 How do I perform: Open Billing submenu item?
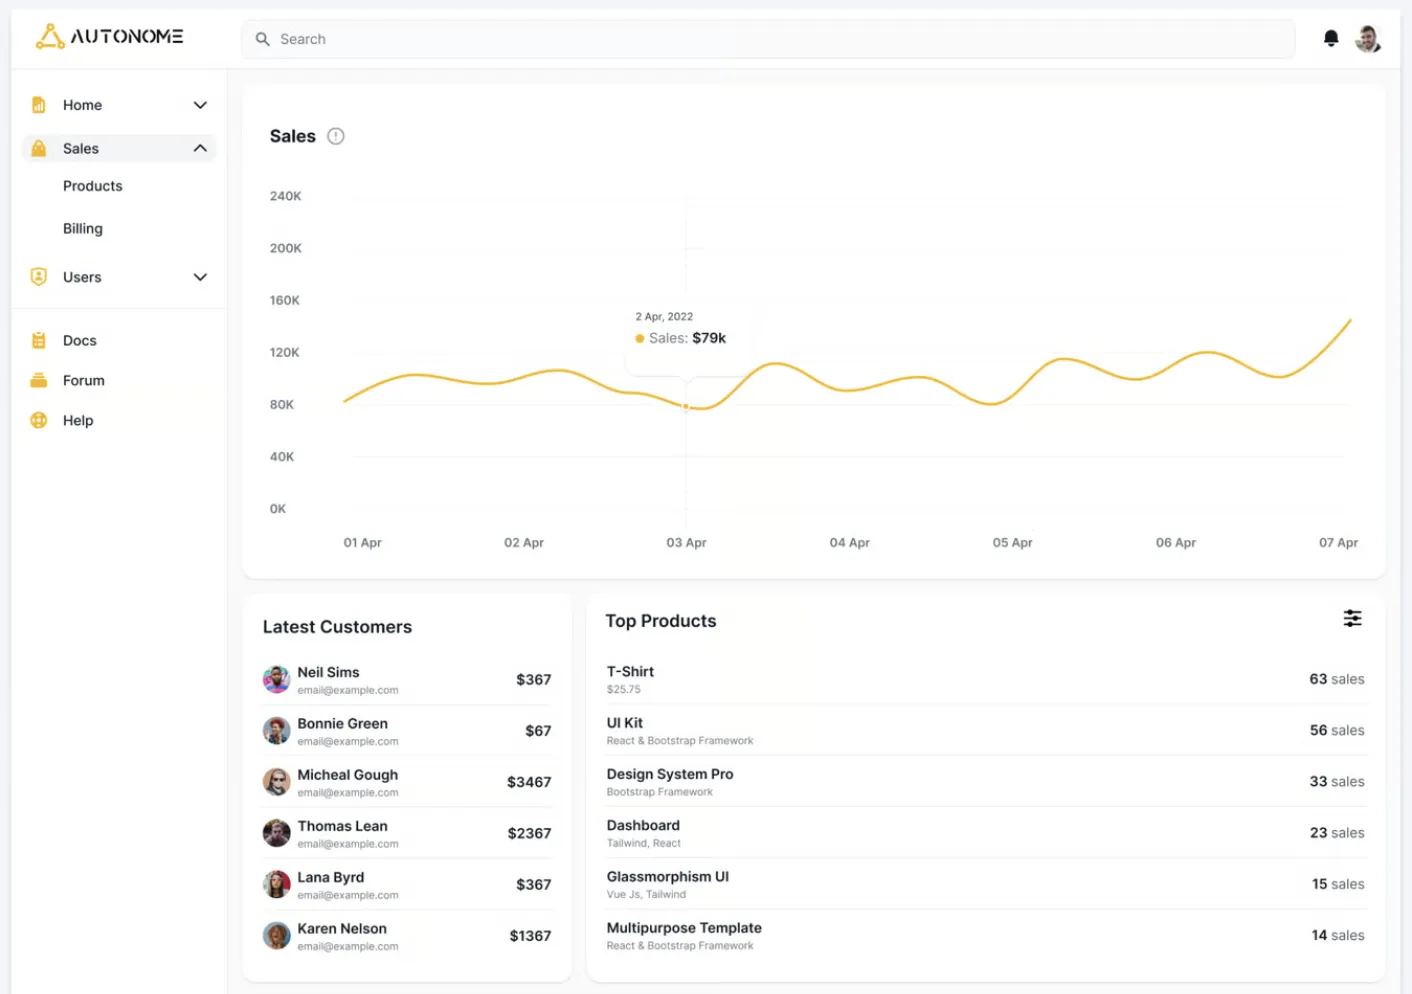[83, 229]
